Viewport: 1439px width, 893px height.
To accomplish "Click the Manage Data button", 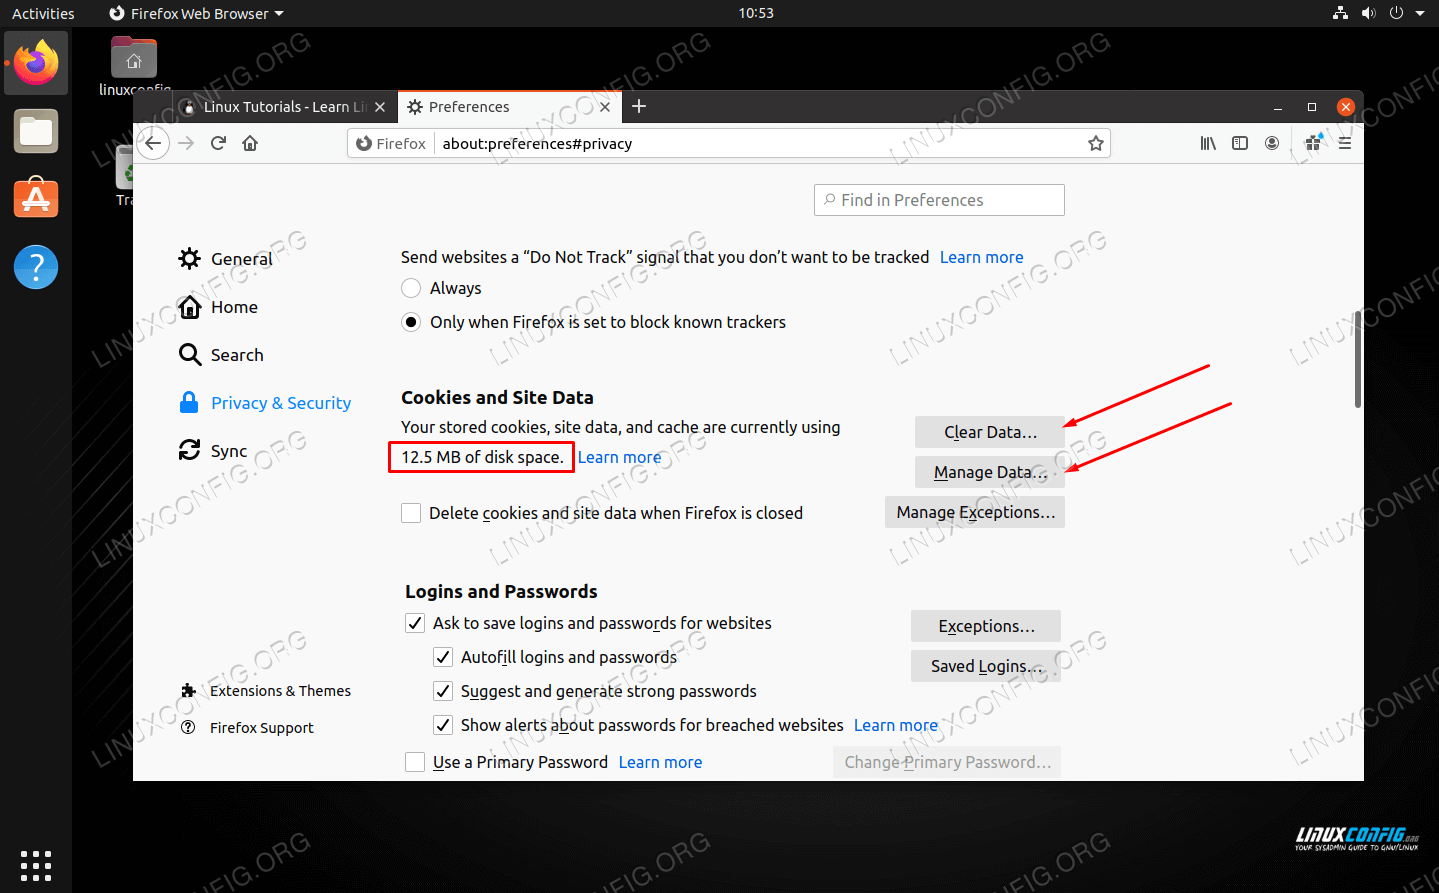I will point(990,472).
